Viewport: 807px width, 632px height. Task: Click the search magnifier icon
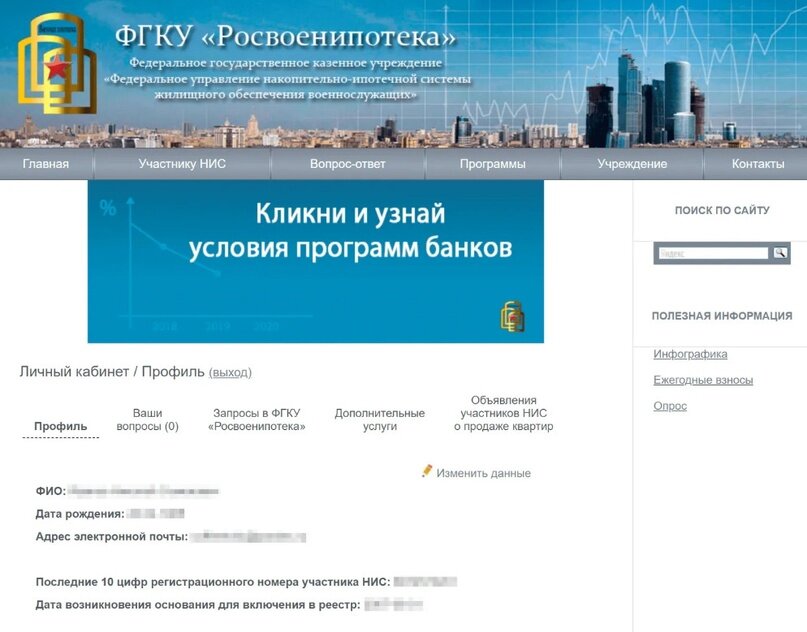(780, 253)
